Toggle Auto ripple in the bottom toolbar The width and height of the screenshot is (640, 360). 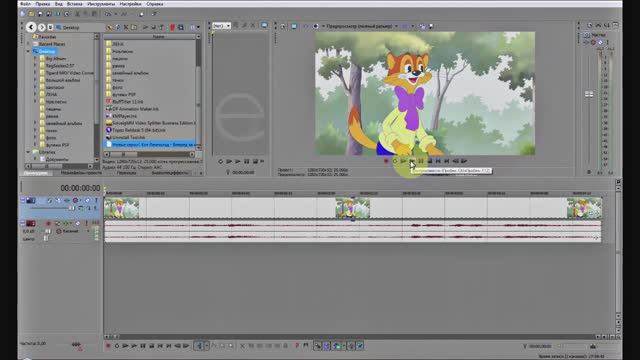point(337,346)
